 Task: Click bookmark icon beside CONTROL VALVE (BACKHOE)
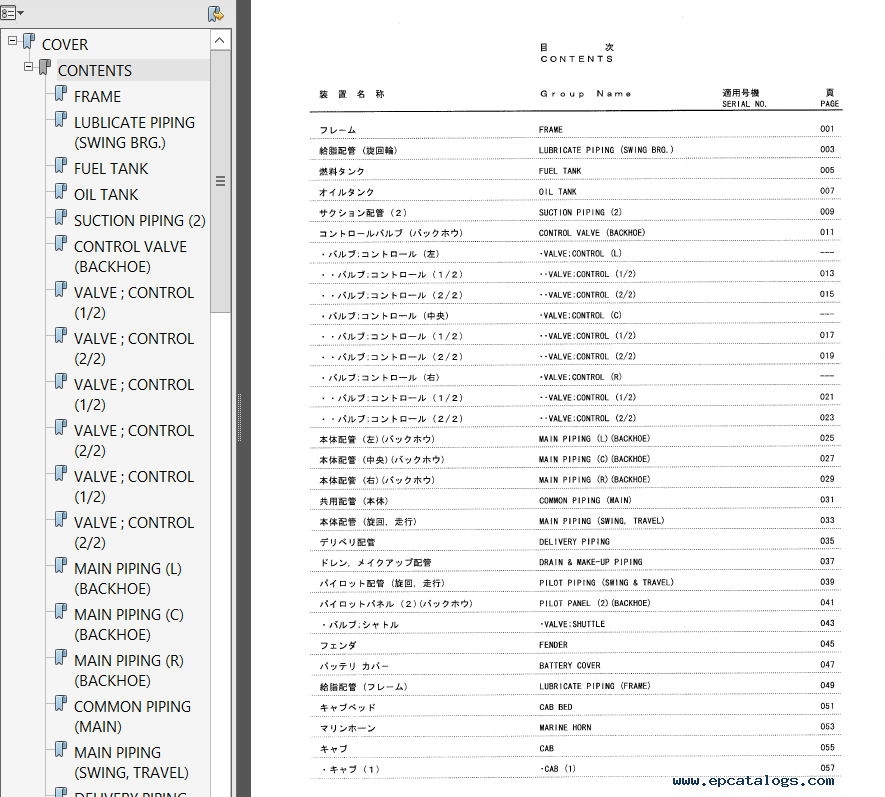pos(60,243)
